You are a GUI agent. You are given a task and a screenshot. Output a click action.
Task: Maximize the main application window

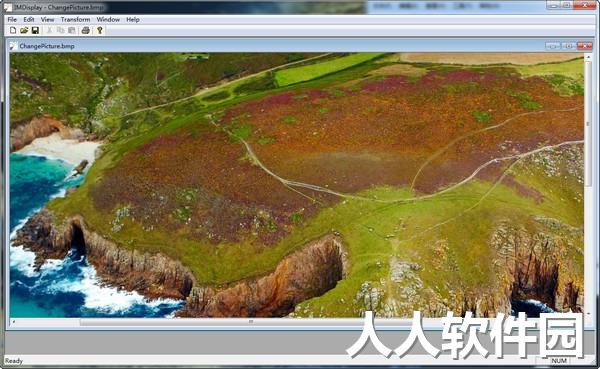point(567,5)
